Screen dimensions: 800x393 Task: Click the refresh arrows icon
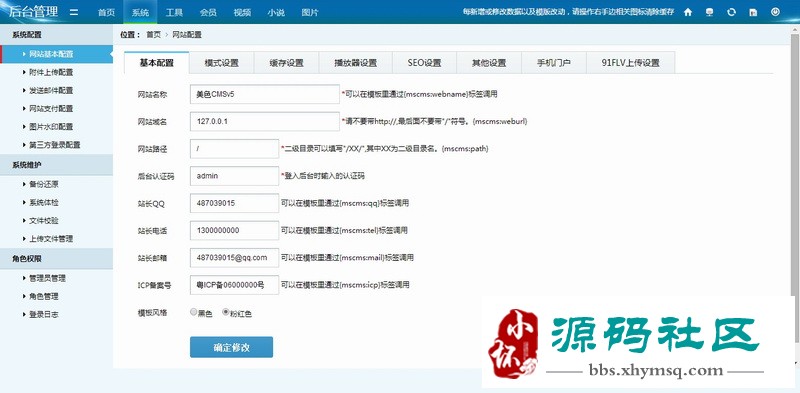(x=731, y=12)
